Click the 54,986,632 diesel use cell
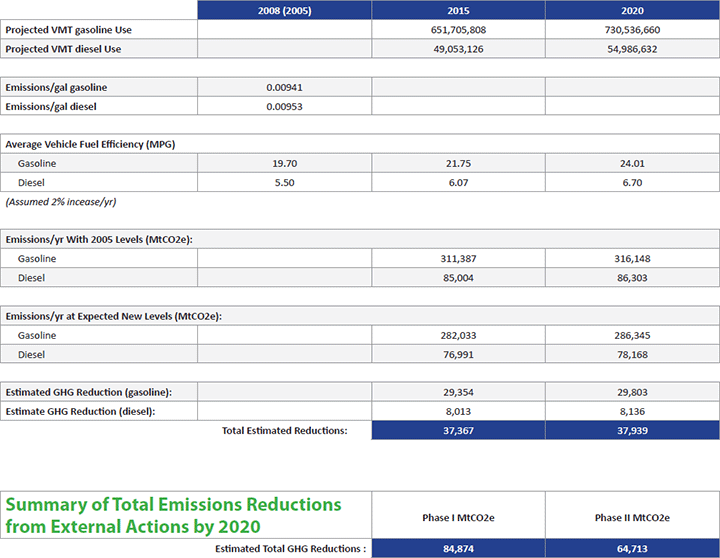The width and height of the screenshot is (720, 558). coord(632,49)
